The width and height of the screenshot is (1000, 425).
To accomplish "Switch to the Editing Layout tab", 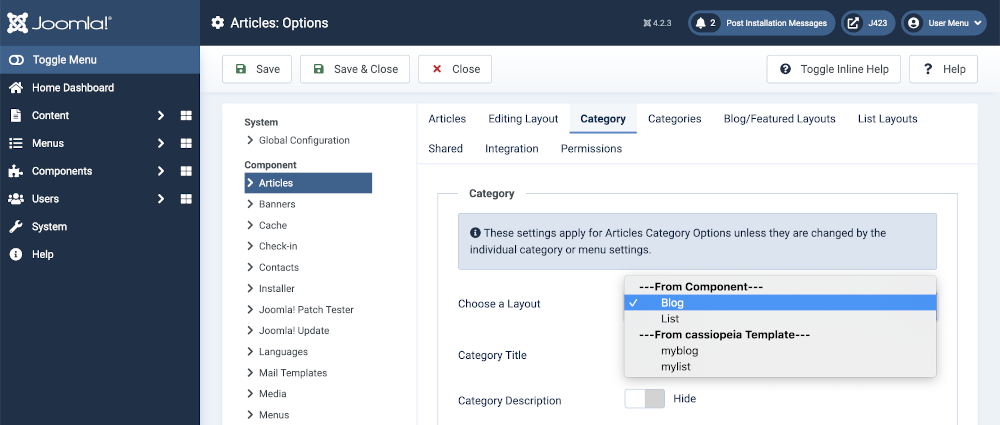I will coord(523,119).
